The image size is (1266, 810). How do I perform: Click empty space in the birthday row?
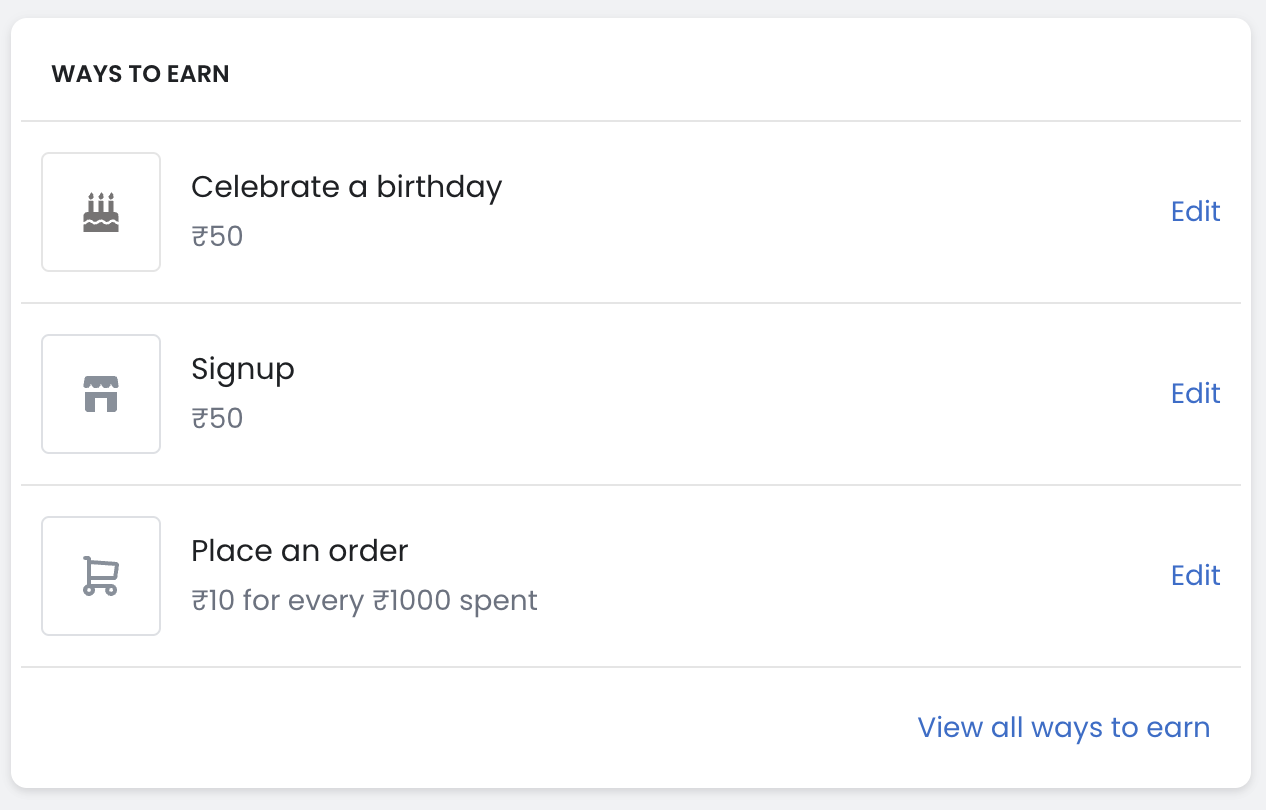pyautogui.click(x=800, y=212)
